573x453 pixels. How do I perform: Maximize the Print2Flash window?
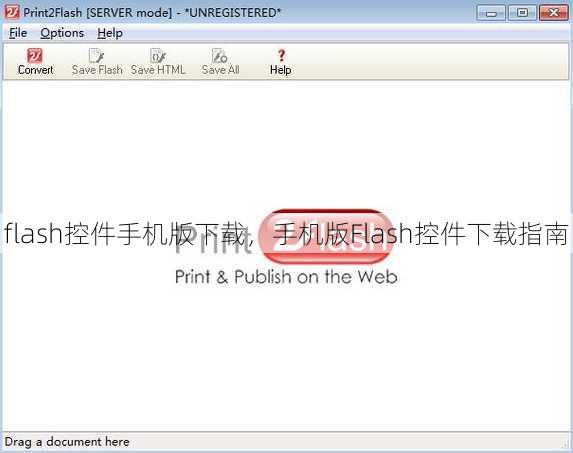click(522, 13)
